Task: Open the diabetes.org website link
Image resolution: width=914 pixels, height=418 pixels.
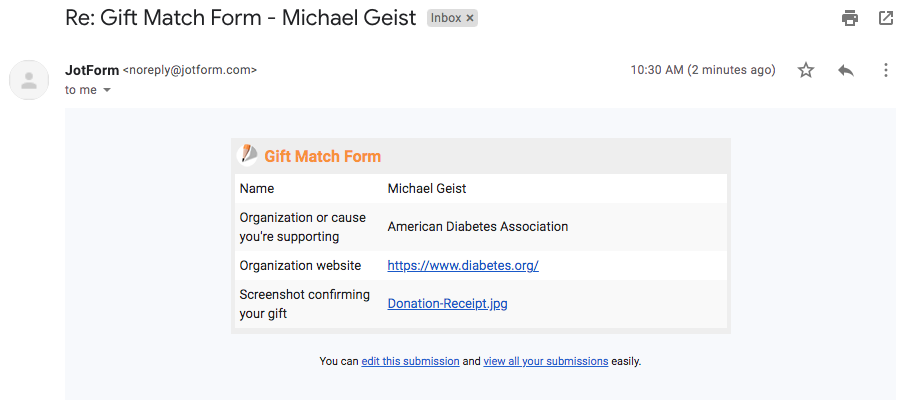Action: pos(463,265)
